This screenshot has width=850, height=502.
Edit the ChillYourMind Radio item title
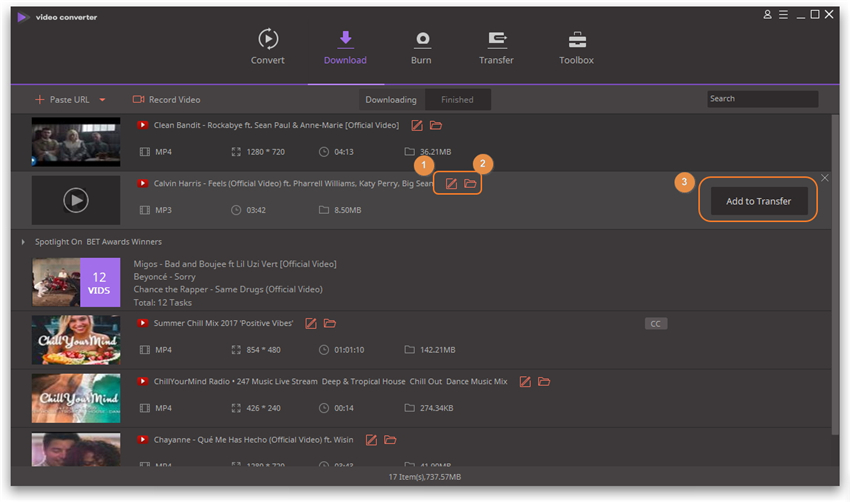525,382
